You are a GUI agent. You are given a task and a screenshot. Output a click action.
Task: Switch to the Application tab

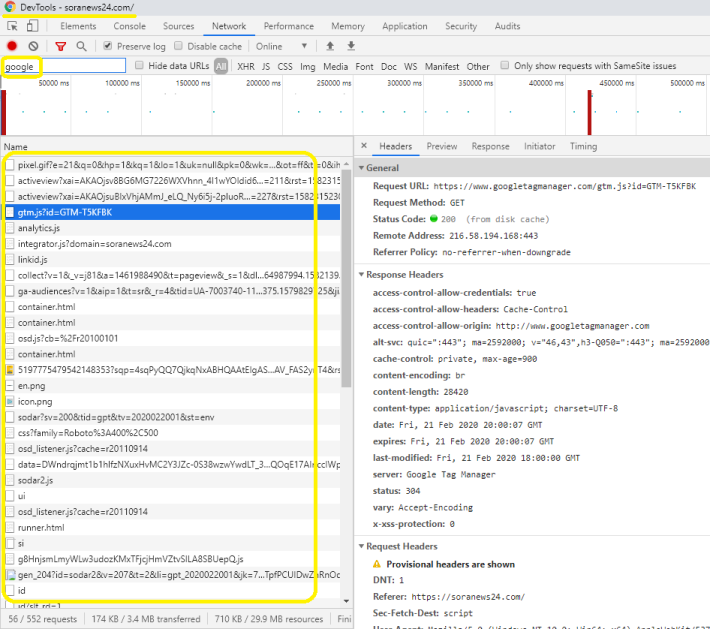tap(404, 26)
